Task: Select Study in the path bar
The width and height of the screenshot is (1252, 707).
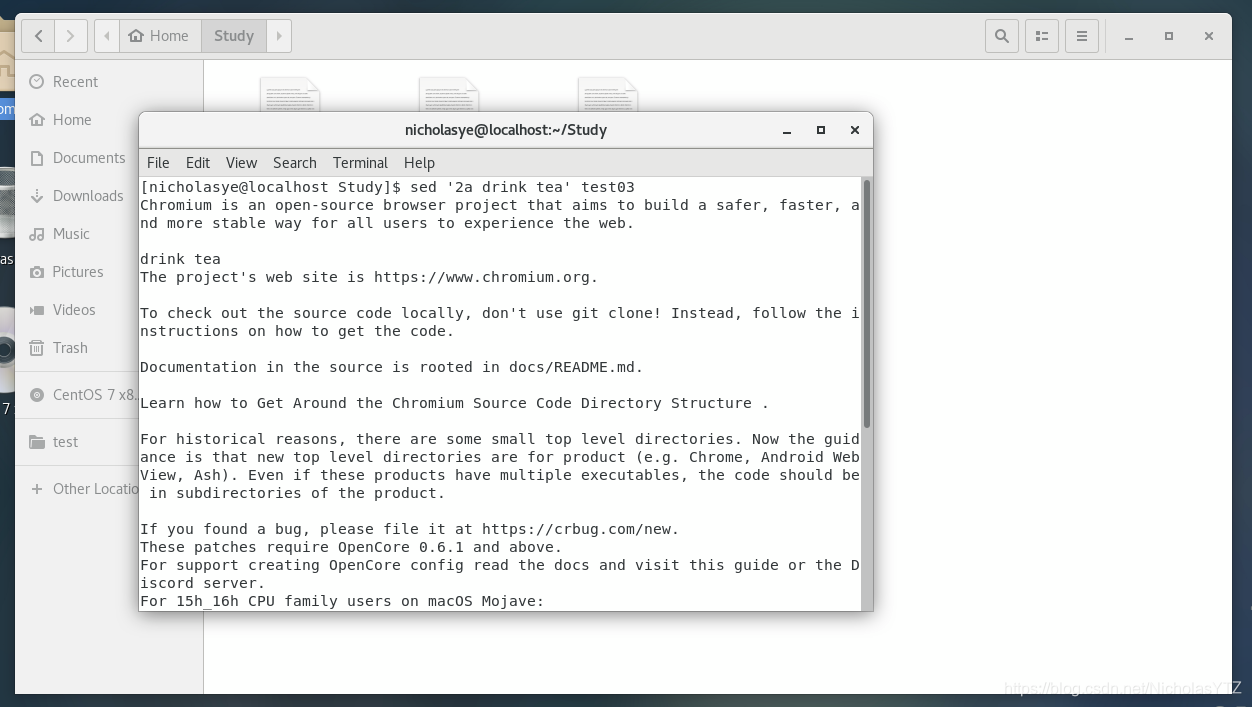Action: [234, 36]
